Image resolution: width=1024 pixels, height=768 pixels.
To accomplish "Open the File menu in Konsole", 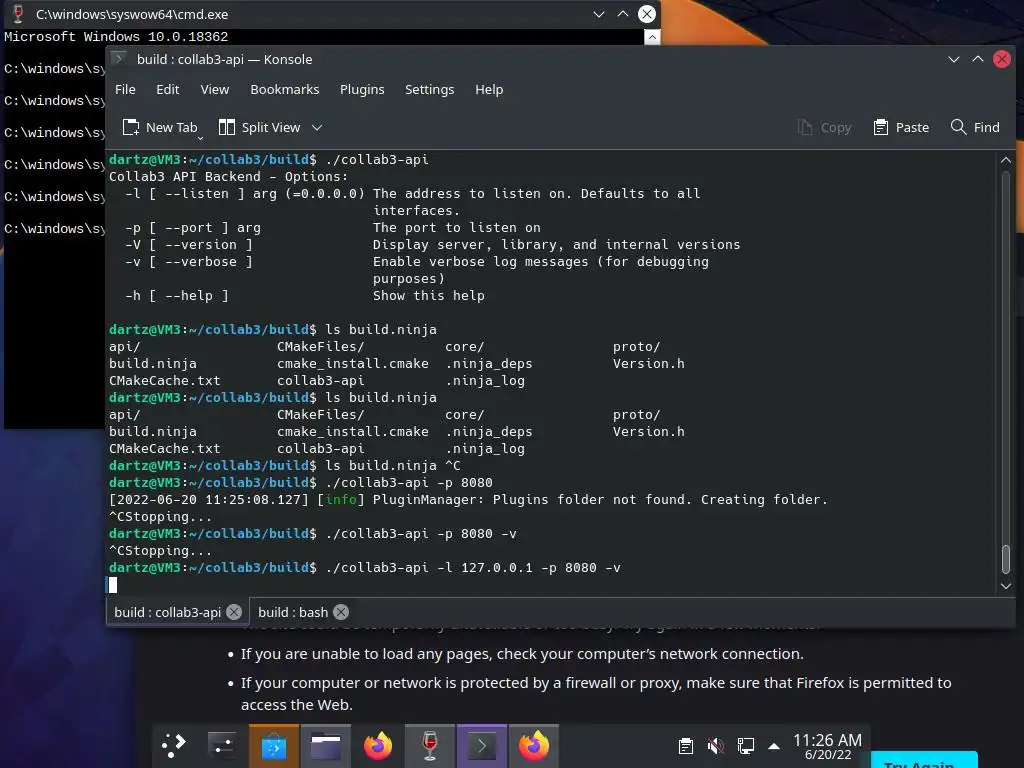I will tap(125, 89).
